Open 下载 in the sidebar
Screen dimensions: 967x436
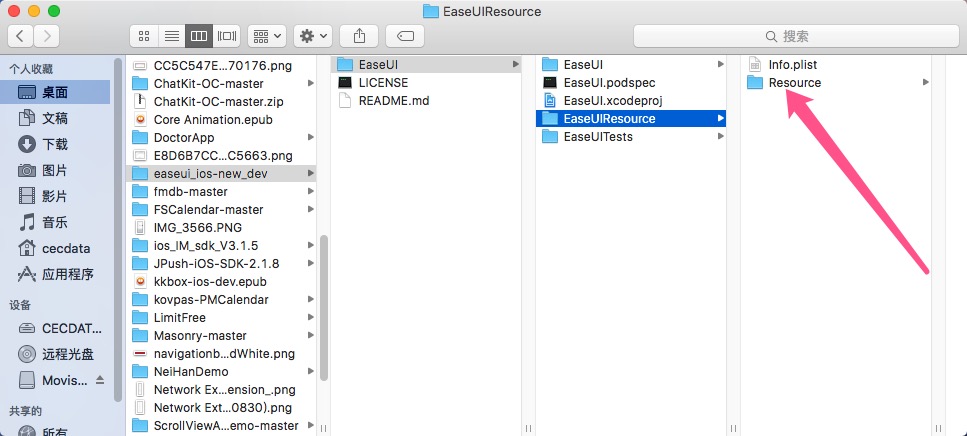[56, 144]
